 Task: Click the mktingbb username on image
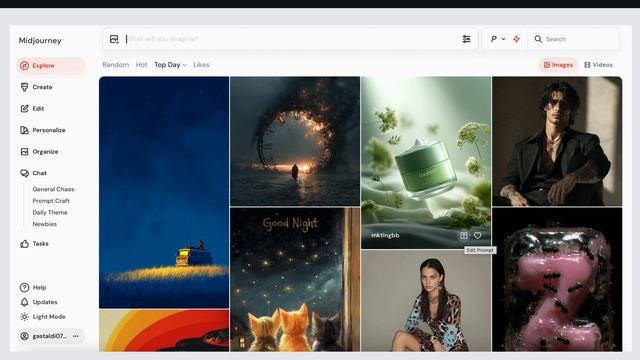[x=385, y=235]
